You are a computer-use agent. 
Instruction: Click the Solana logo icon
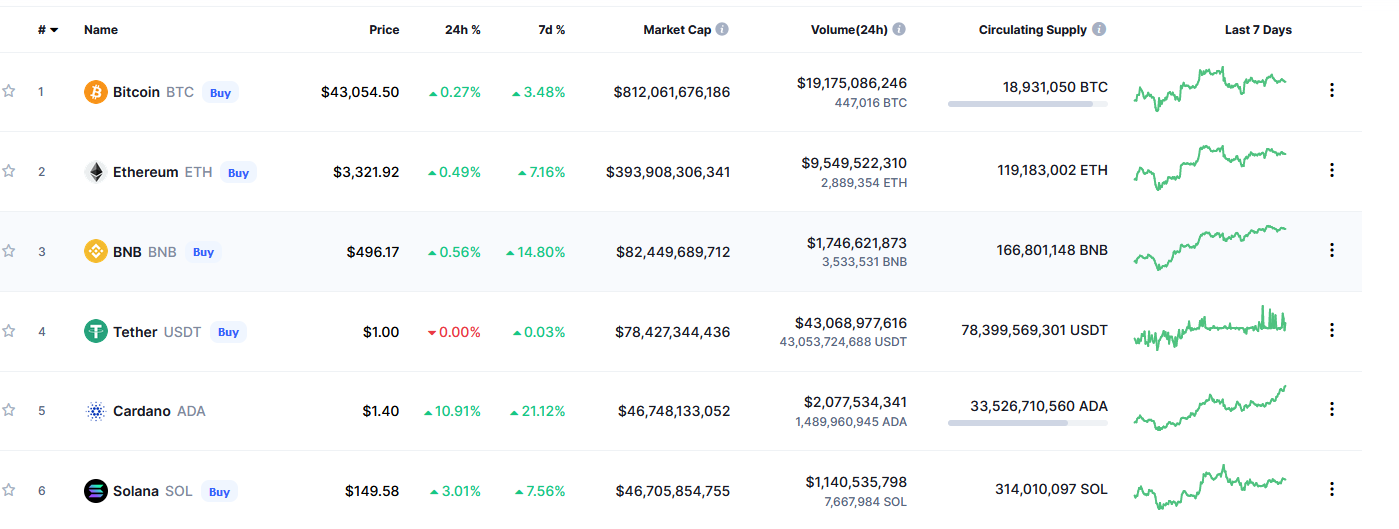click(96, 491)
